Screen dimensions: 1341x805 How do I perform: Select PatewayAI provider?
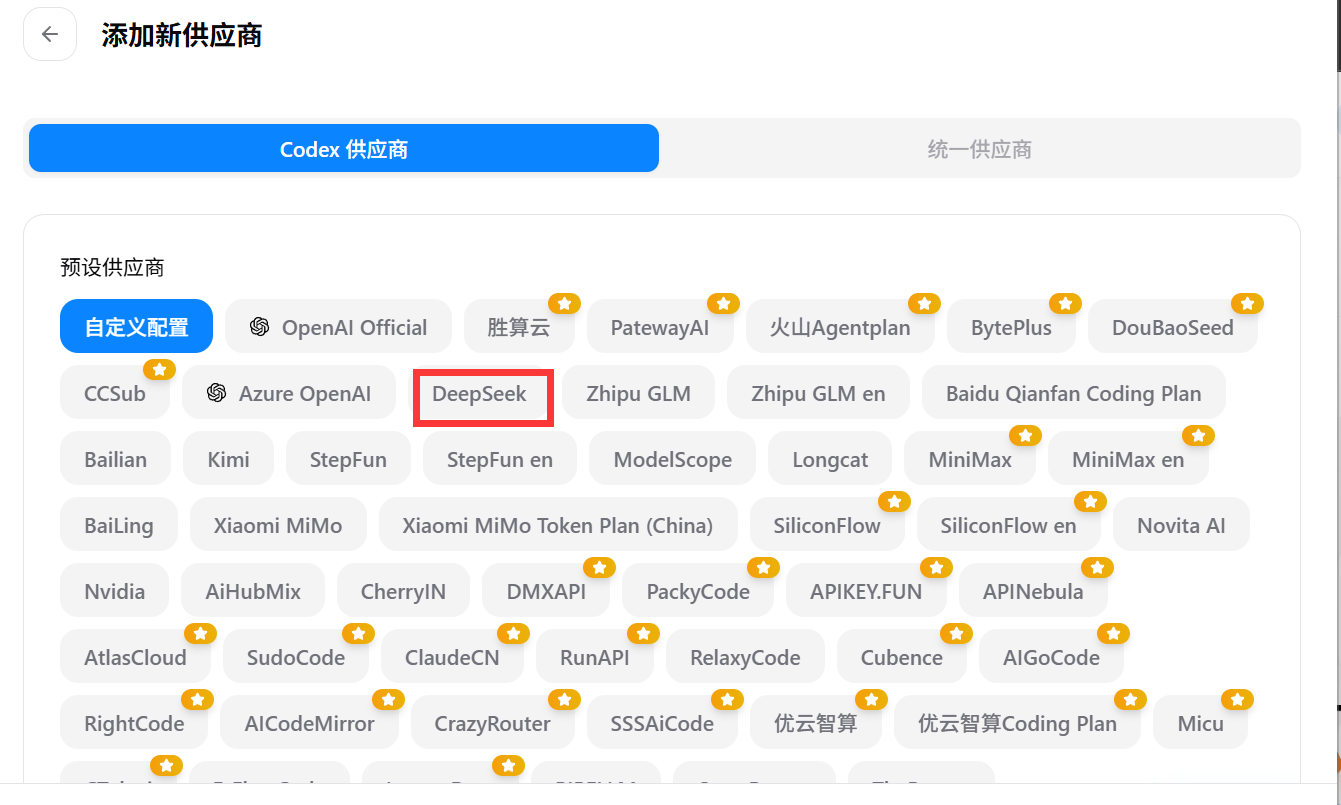tap(660, 326)
